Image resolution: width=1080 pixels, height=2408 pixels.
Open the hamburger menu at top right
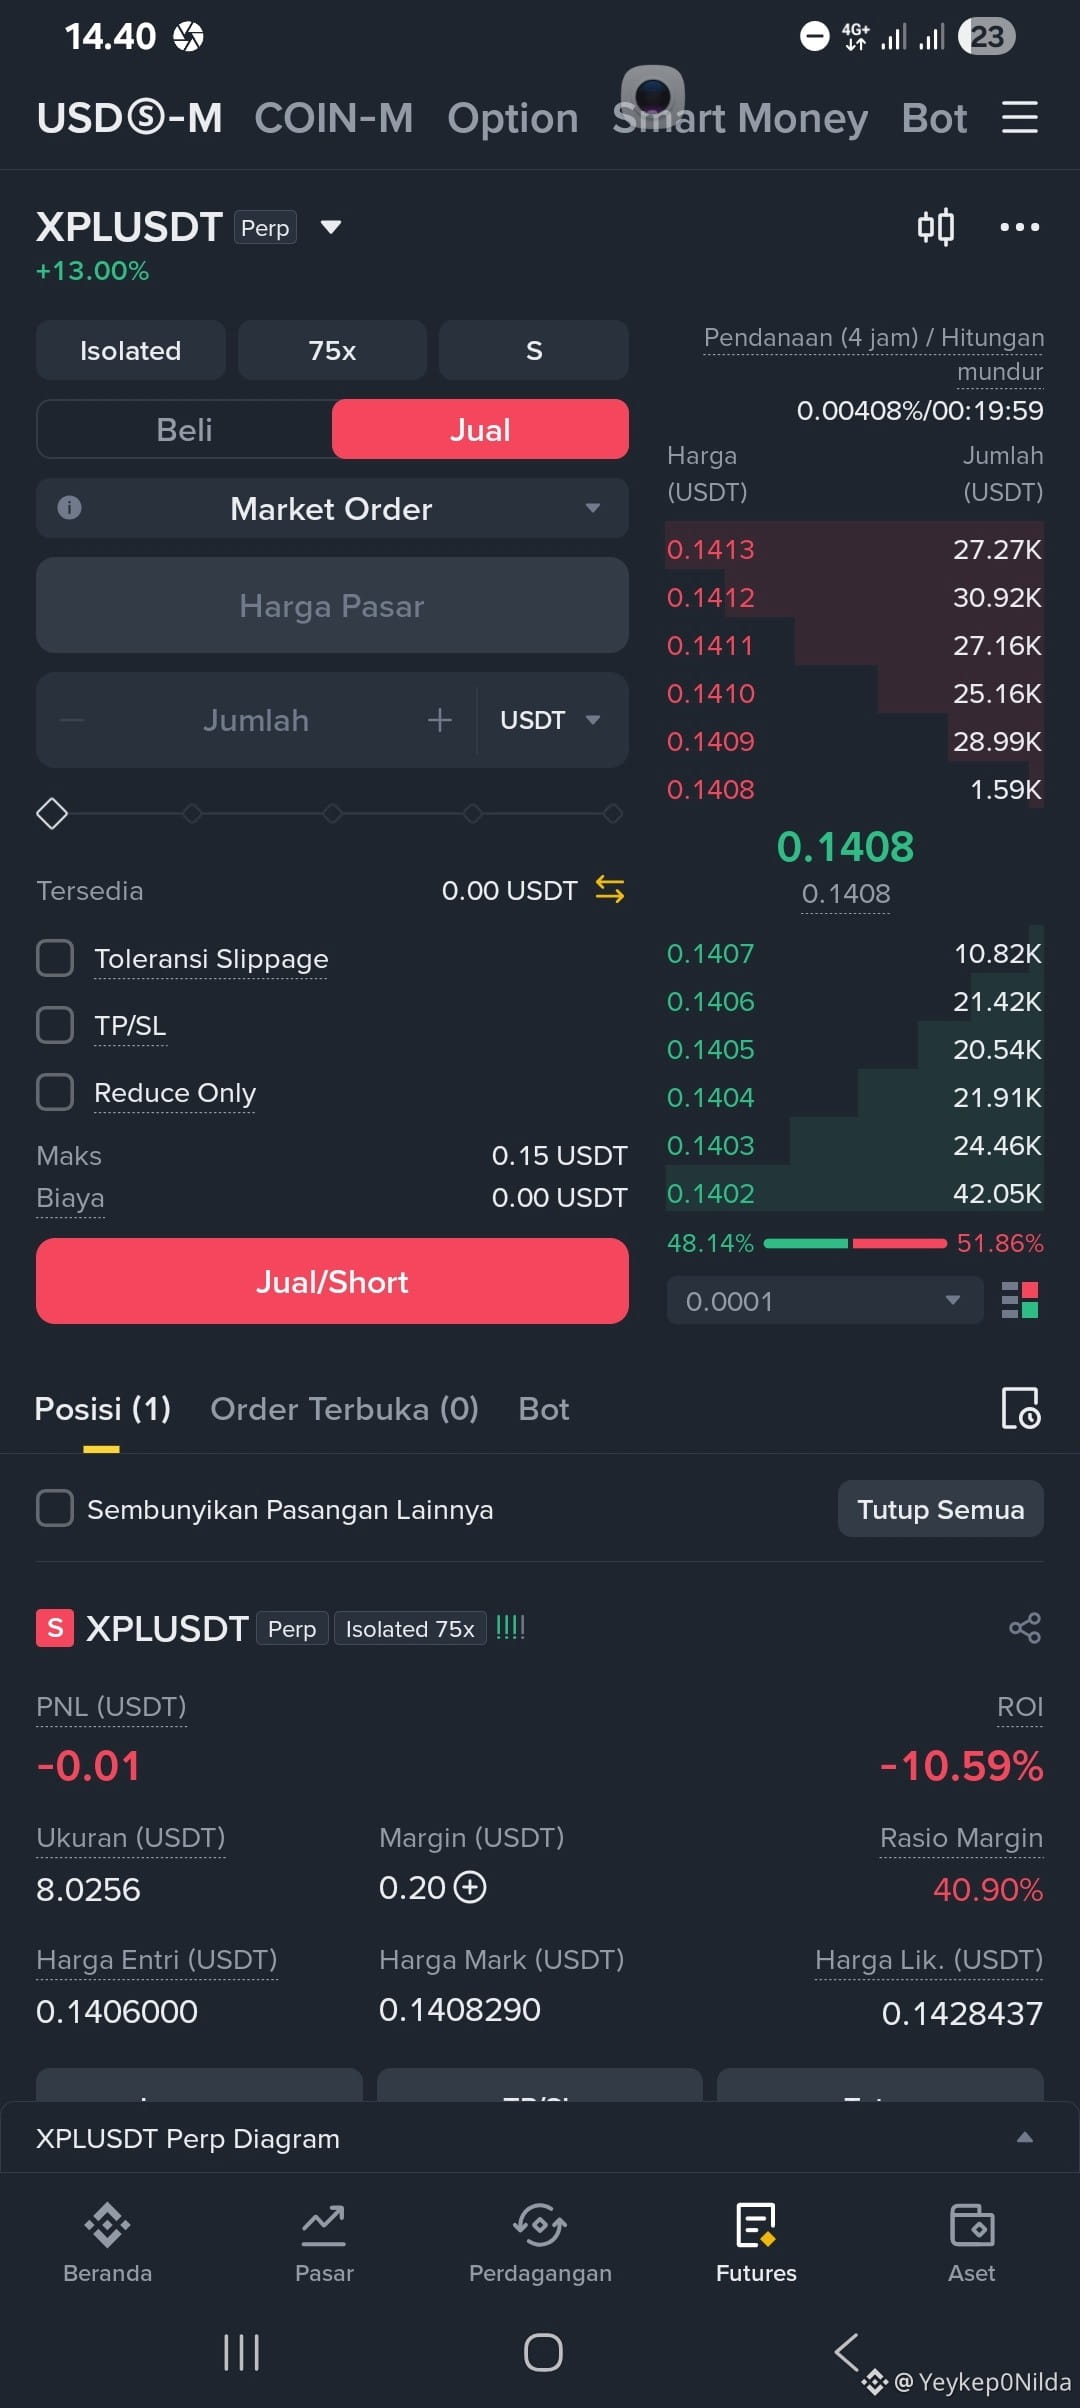[1020, 117]
